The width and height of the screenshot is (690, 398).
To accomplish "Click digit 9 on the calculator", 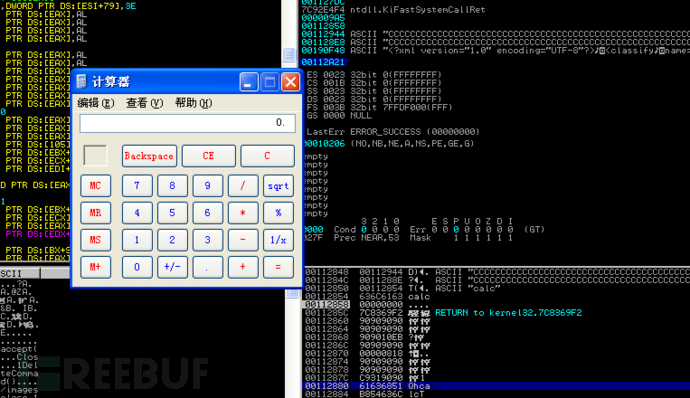I will (x=208, y=185).
